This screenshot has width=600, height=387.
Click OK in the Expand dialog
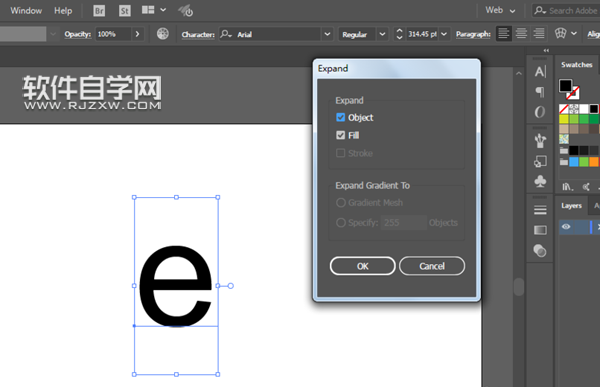click(362, 266)
